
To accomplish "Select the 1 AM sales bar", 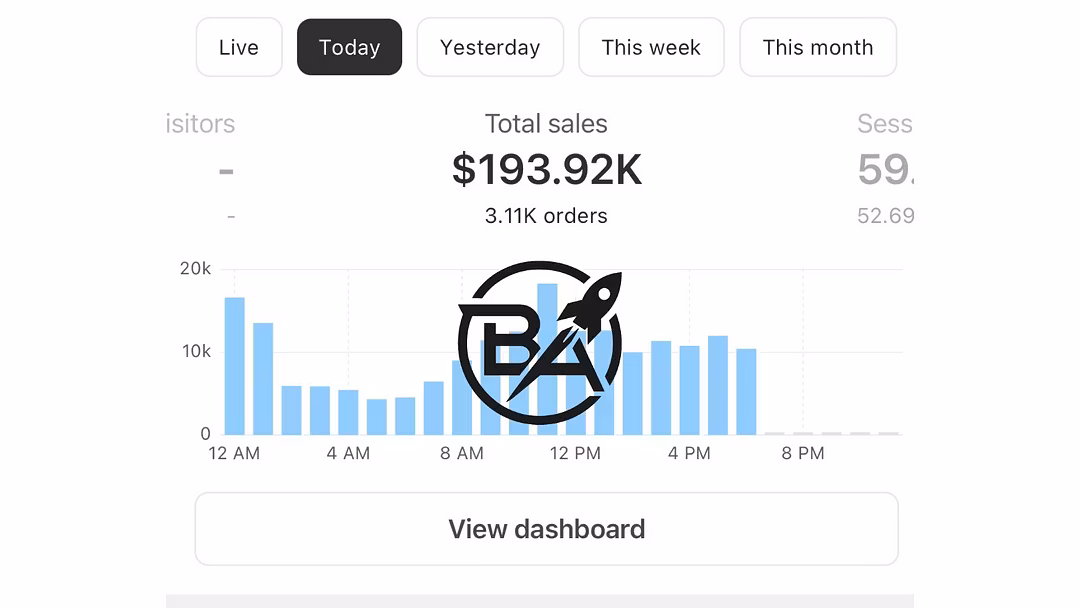I will click(x=263, y=378).
